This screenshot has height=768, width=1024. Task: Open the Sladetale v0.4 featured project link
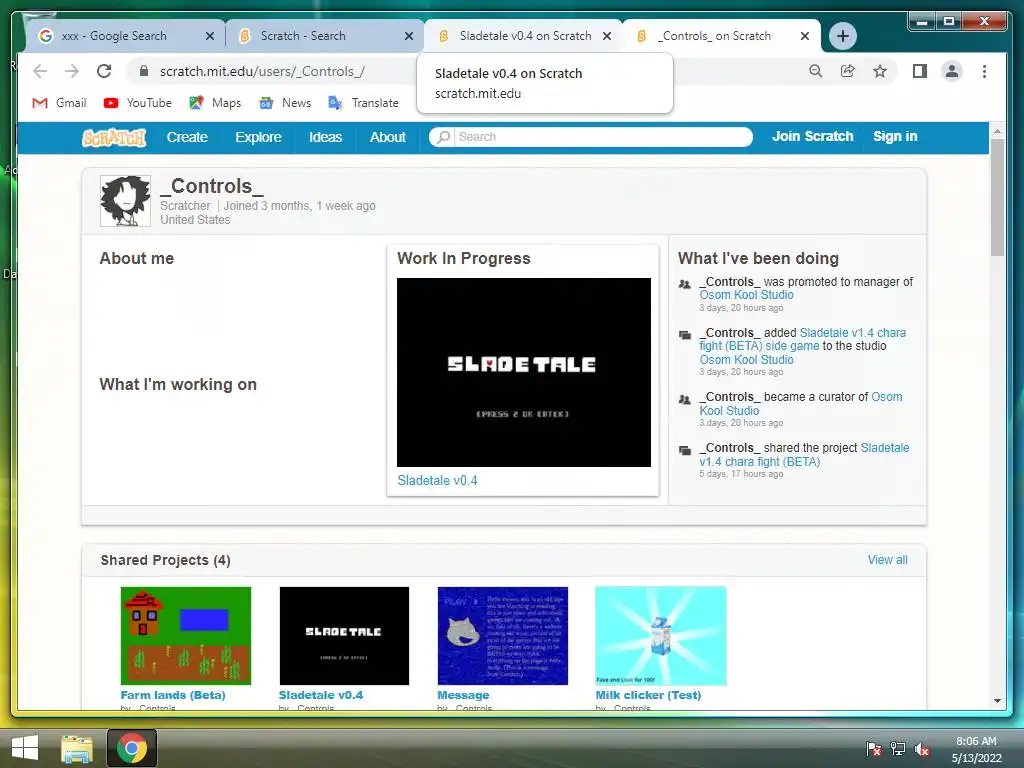(x=438, y=481)
